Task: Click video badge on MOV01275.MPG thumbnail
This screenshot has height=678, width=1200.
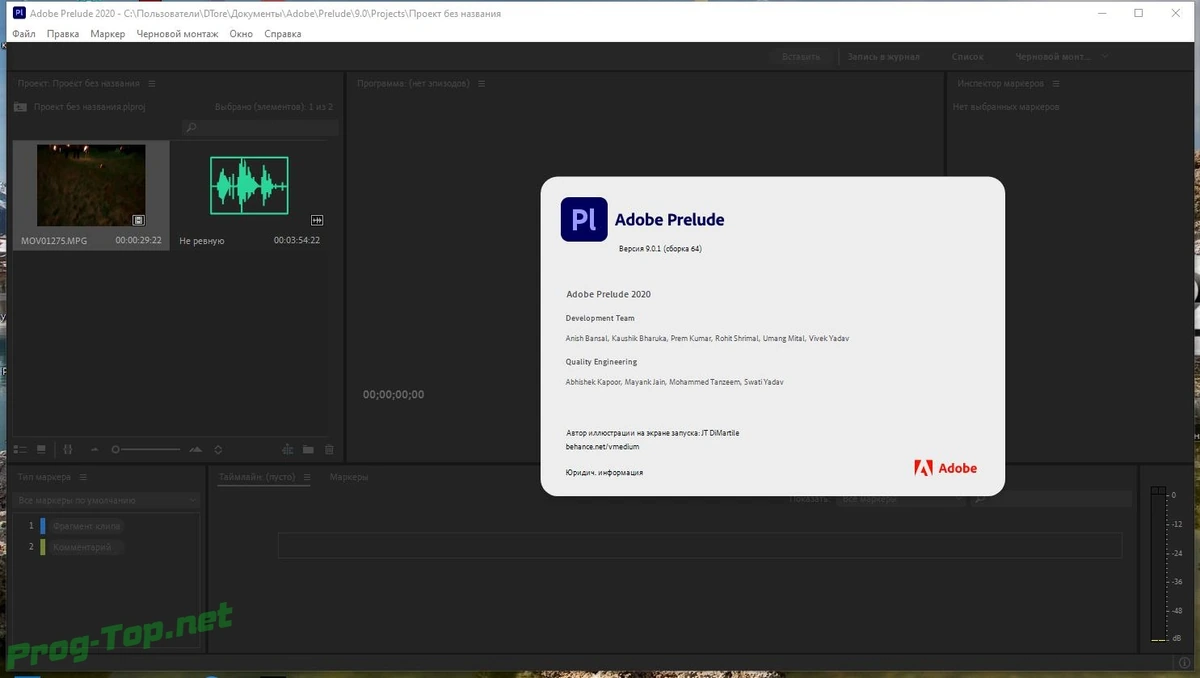Action: 139,220
